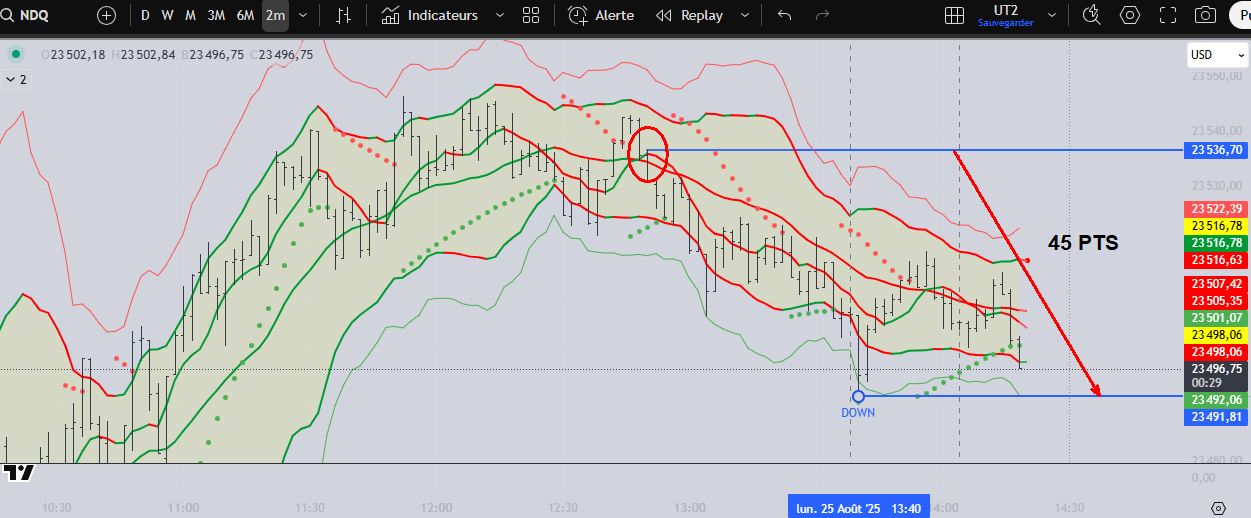Switch to the 6M timeframe
This screenshot has width=1251, height=518.
[245, 15]
